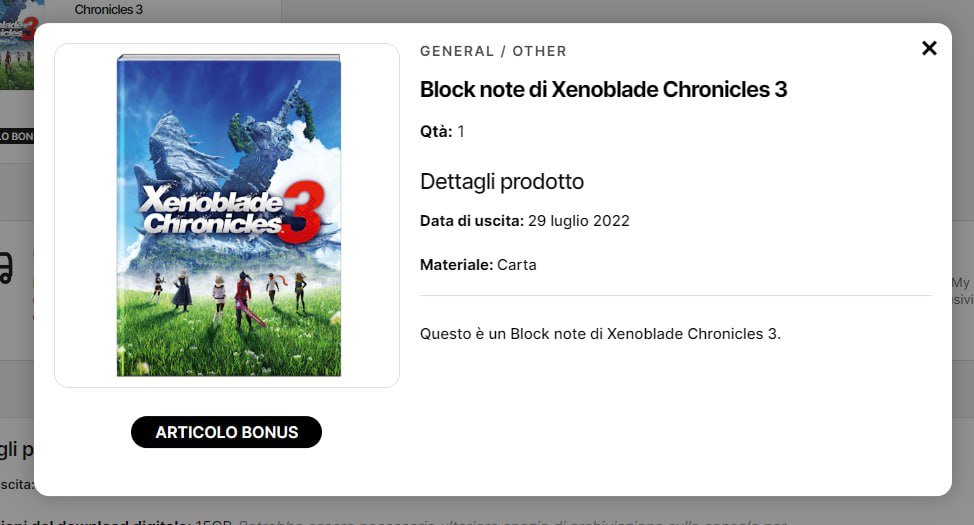Click the Dettagli prodotto heading
The image size is (974, 525).
[x=501, y=181]
